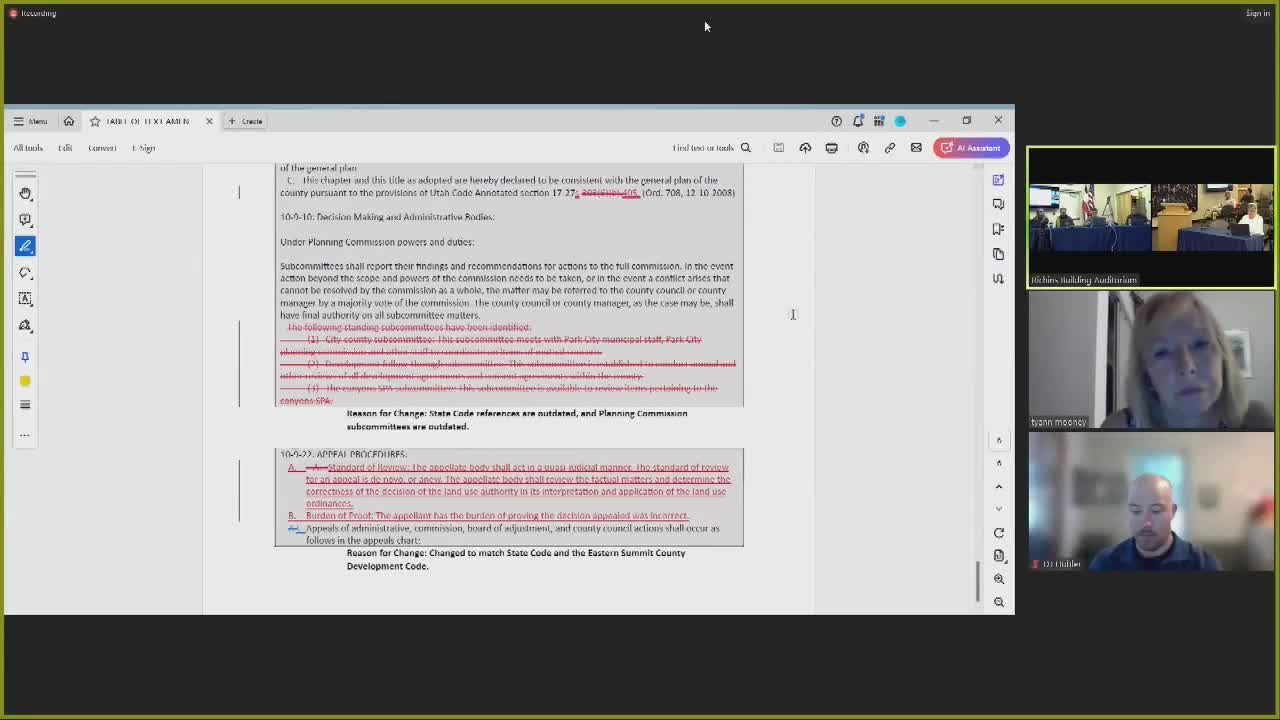Send the document by email
Viewport: 1280px width, 720px height.
pyautogui.click(x=916, y=147)
